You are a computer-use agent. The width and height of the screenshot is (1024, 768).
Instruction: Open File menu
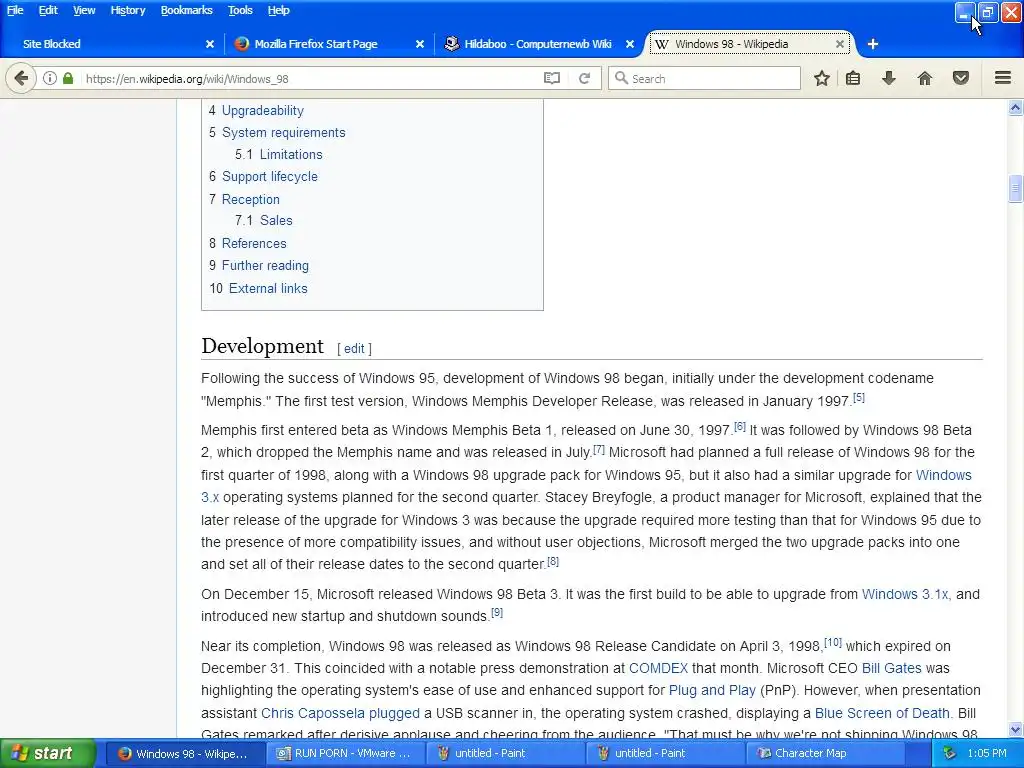[x=15, y=10]
